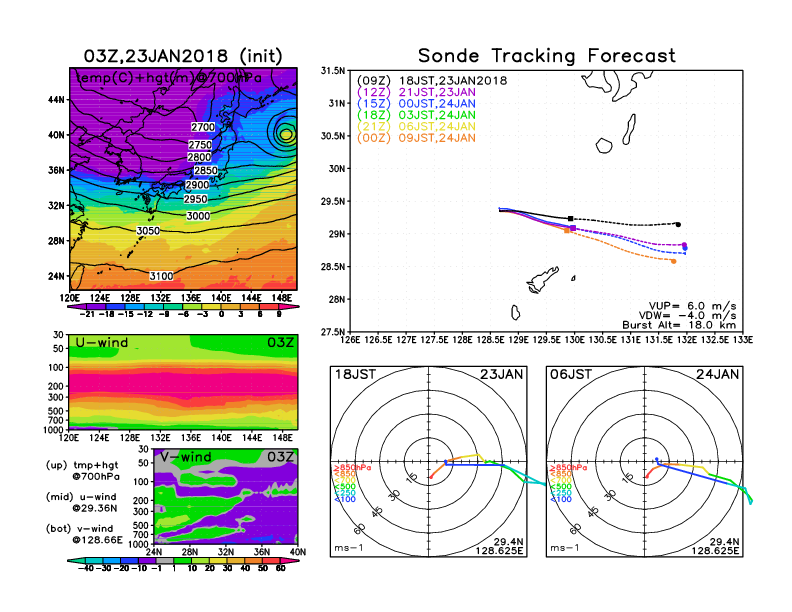Click the "Burst Alt= 18.0 km" text

coord(679,325)
